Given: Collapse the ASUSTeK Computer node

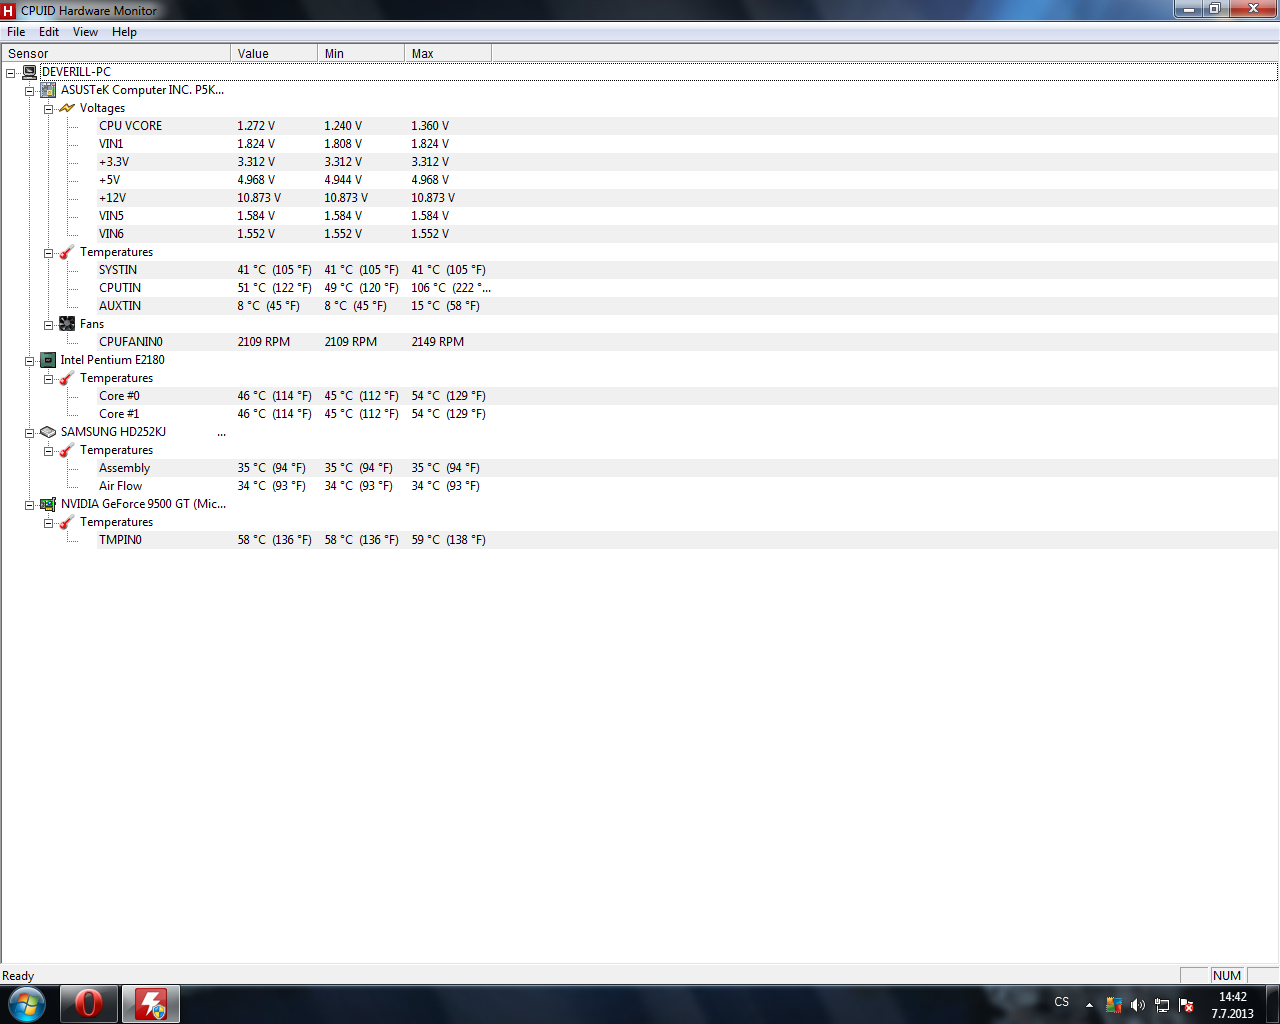Looking at the screenshot, I should [29, 91].
